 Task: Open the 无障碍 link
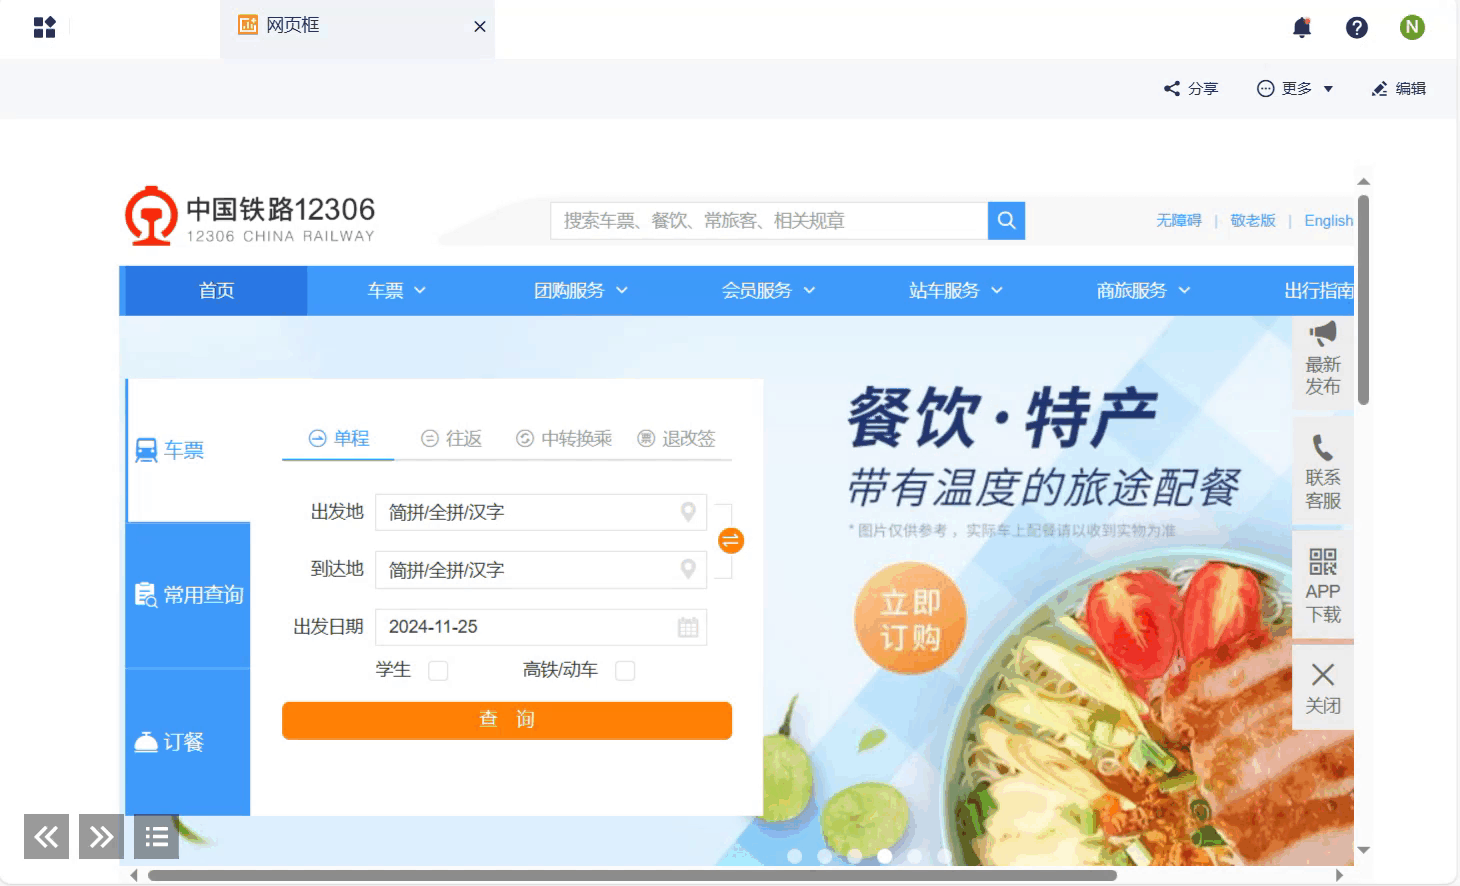coord(1178,220)
